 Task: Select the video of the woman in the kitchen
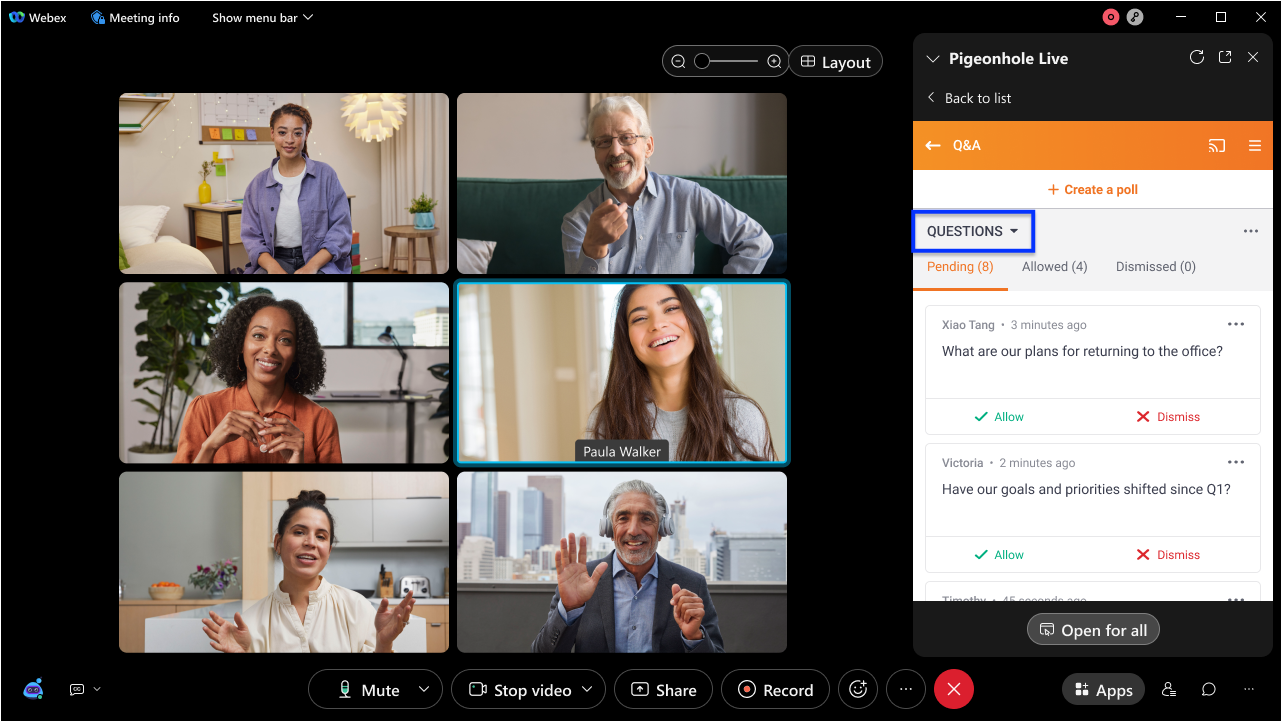[x=284, y=562]
